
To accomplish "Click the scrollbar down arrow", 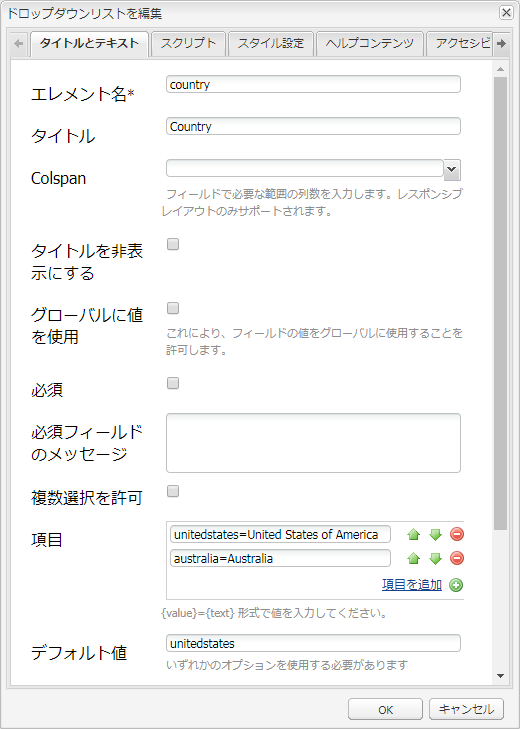I will point(500,676).
